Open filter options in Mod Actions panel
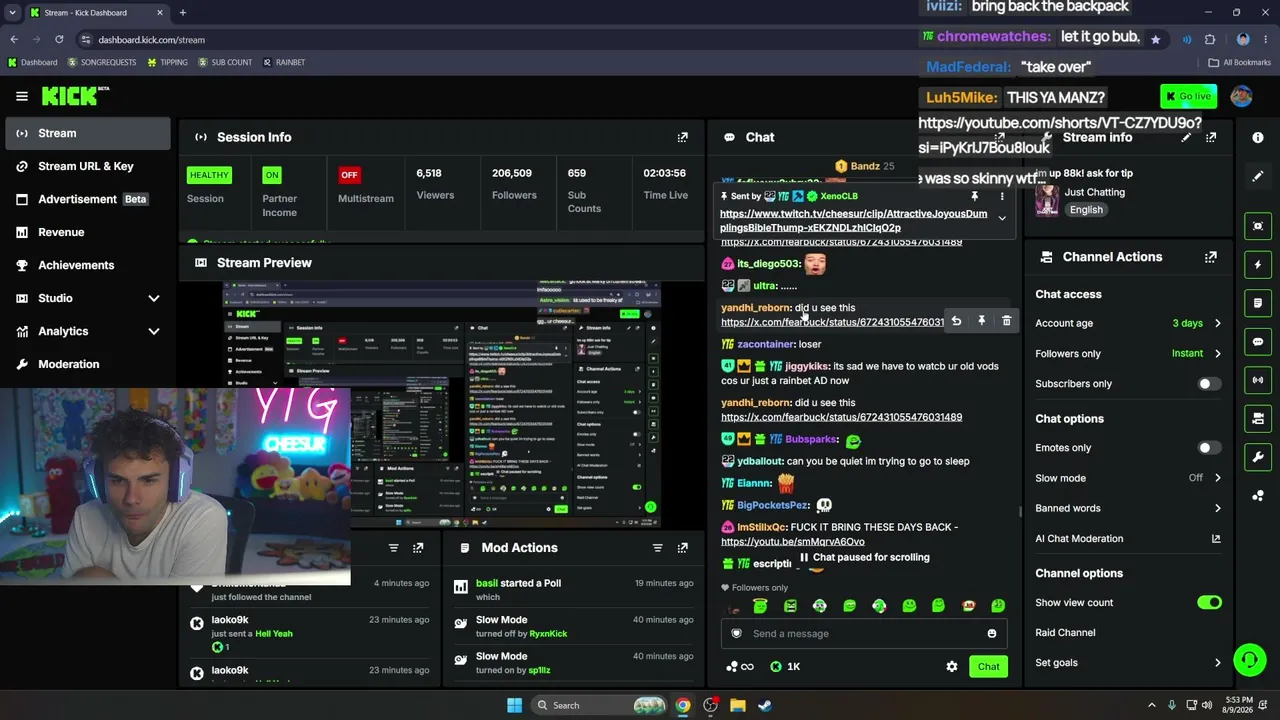Viewport: 1280px width, 720px height. pos(657,548)
